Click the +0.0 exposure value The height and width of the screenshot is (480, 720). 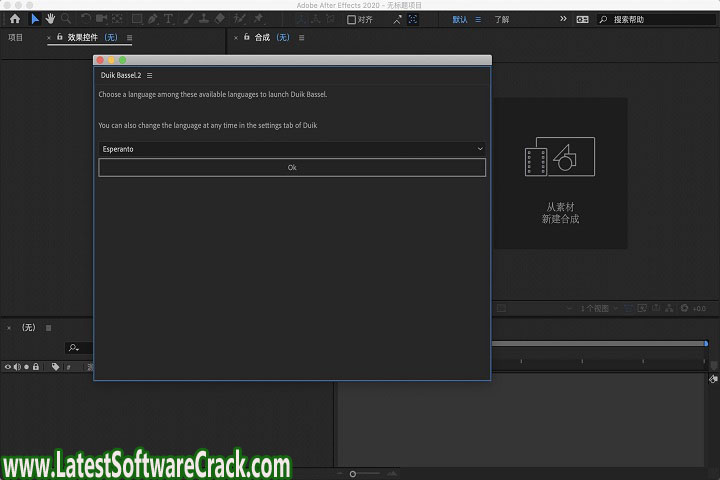[699, 309]
